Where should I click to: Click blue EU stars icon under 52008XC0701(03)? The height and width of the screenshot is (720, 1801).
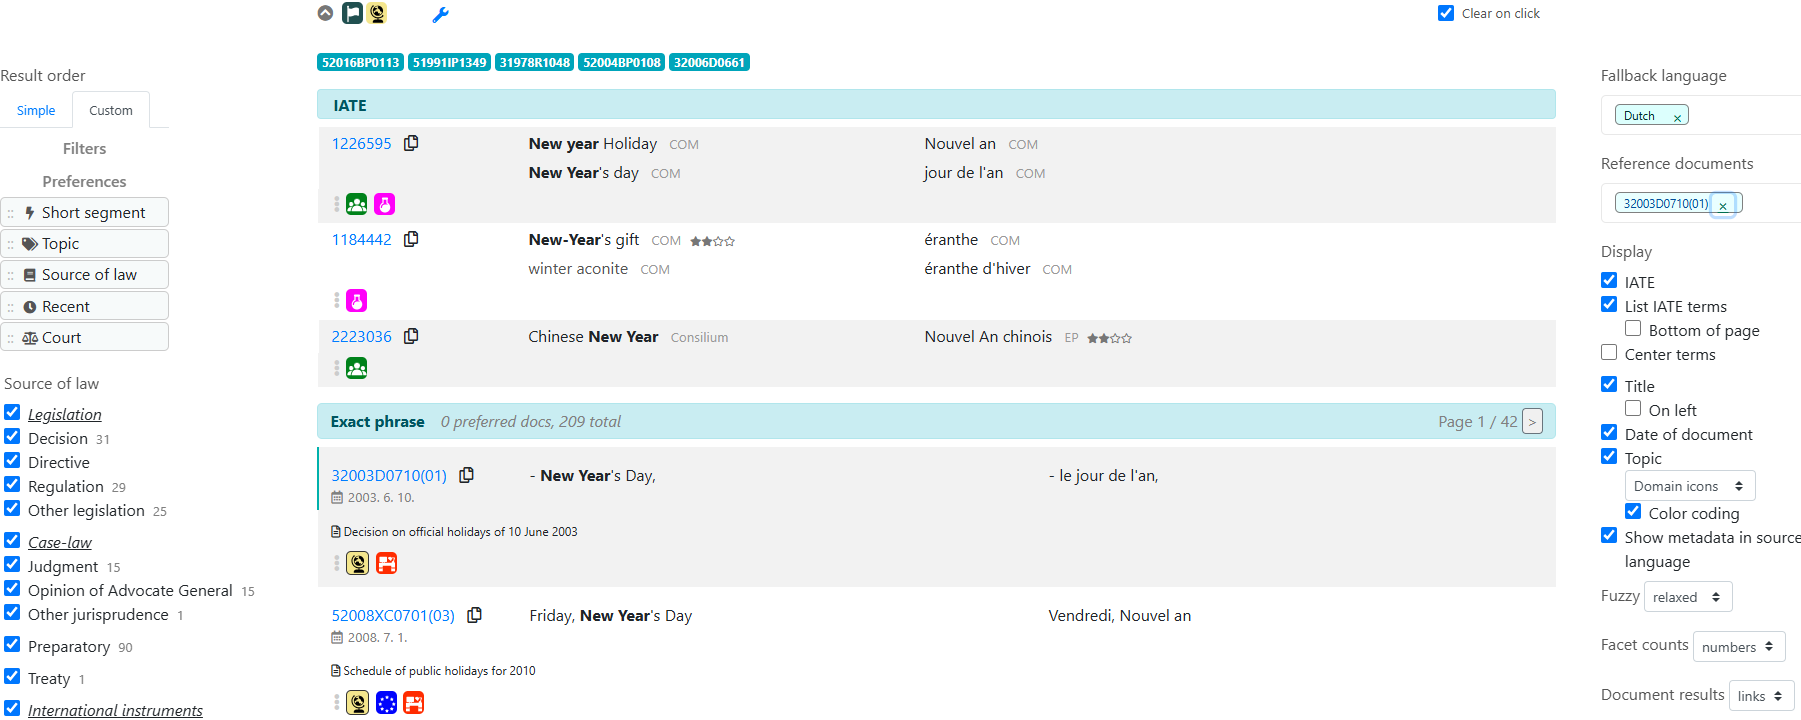(x=386, y=703)
